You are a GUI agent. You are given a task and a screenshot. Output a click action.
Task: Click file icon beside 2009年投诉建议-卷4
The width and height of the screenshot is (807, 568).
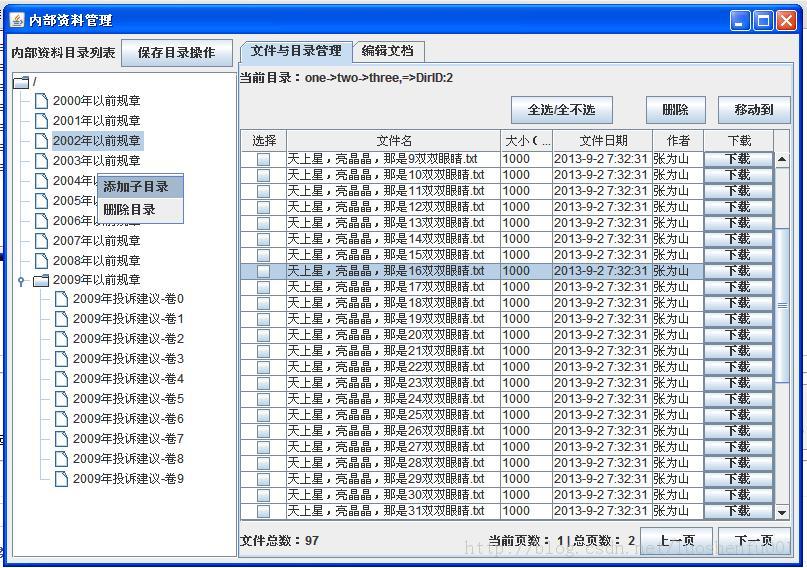61,379
